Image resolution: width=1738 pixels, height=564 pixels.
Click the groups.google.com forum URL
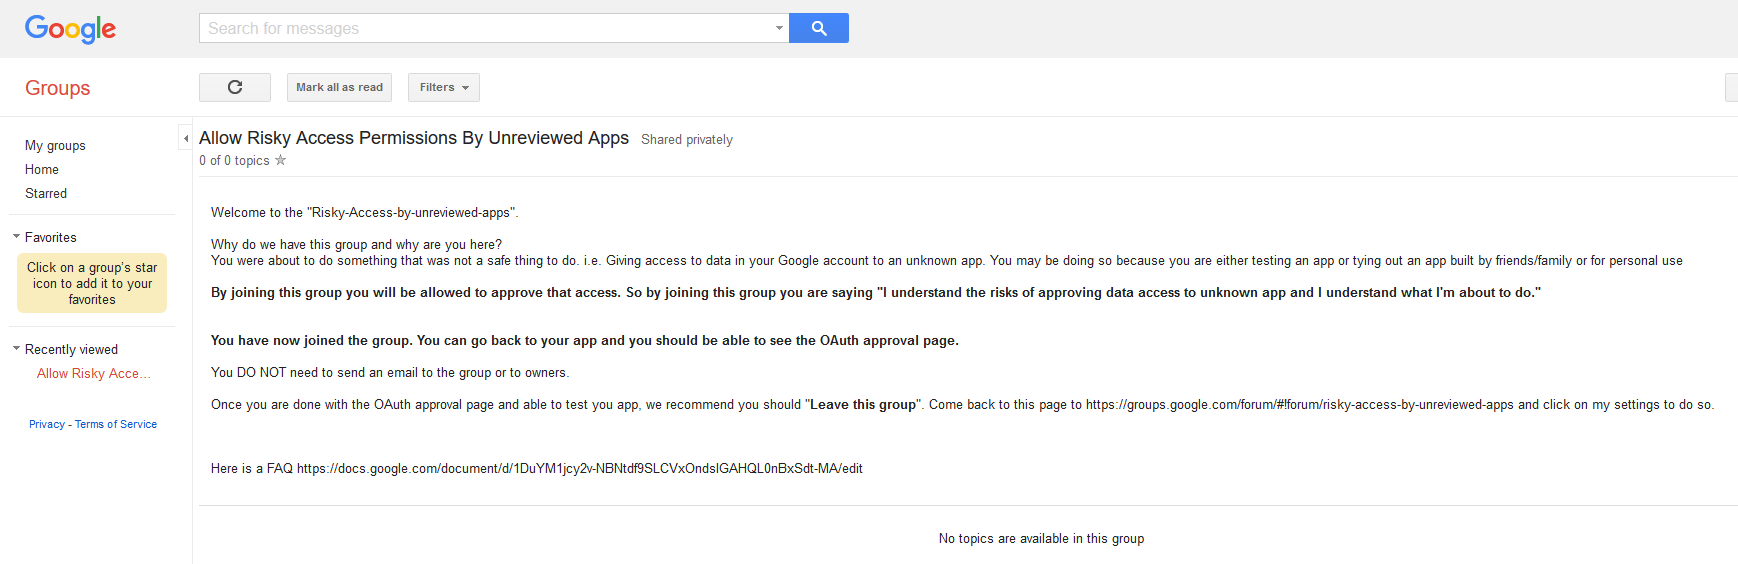coord(1300,404)
